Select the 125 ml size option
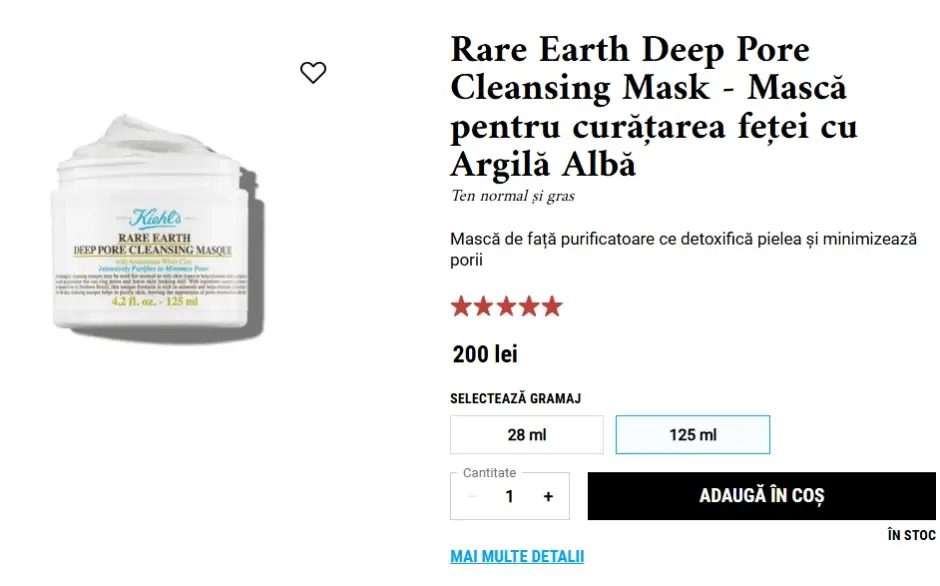Screen dimensions: 940x586 tap(692, 435)
